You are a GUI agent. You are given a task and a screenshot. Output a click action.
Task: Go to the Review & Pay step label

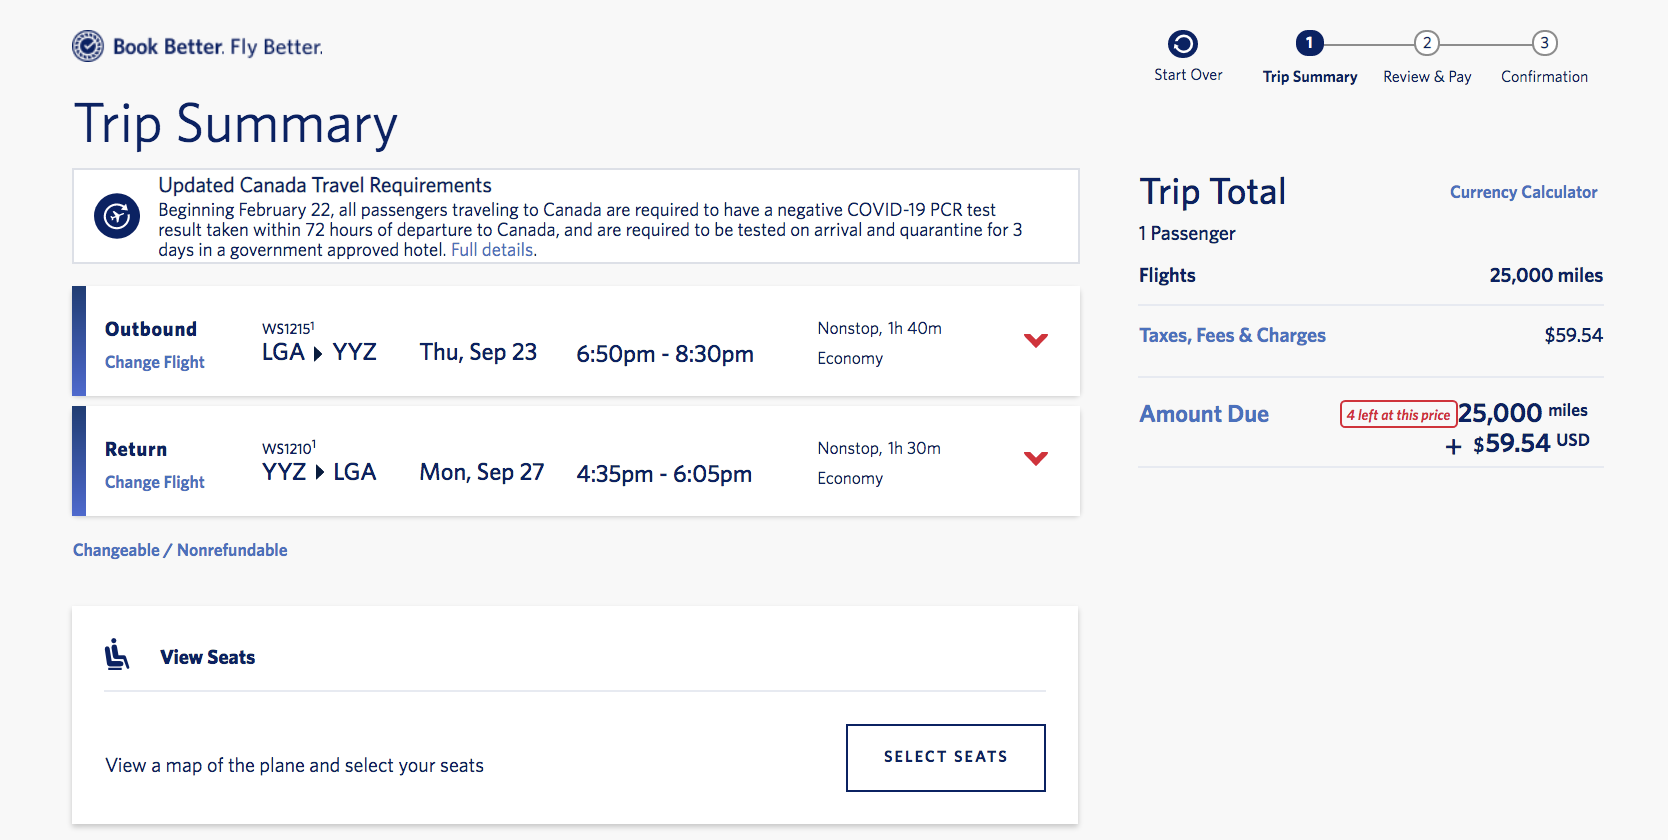tap(1427, 77)
